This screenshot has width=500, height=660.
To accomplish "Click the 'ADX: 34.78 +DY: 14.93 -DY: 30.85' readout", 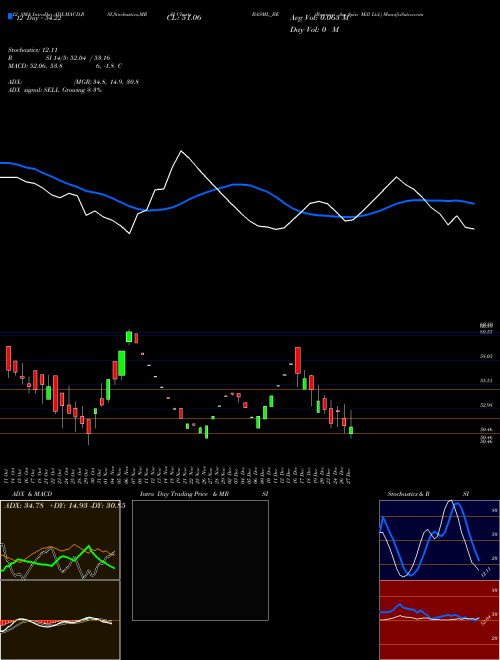I will point(64,506).
